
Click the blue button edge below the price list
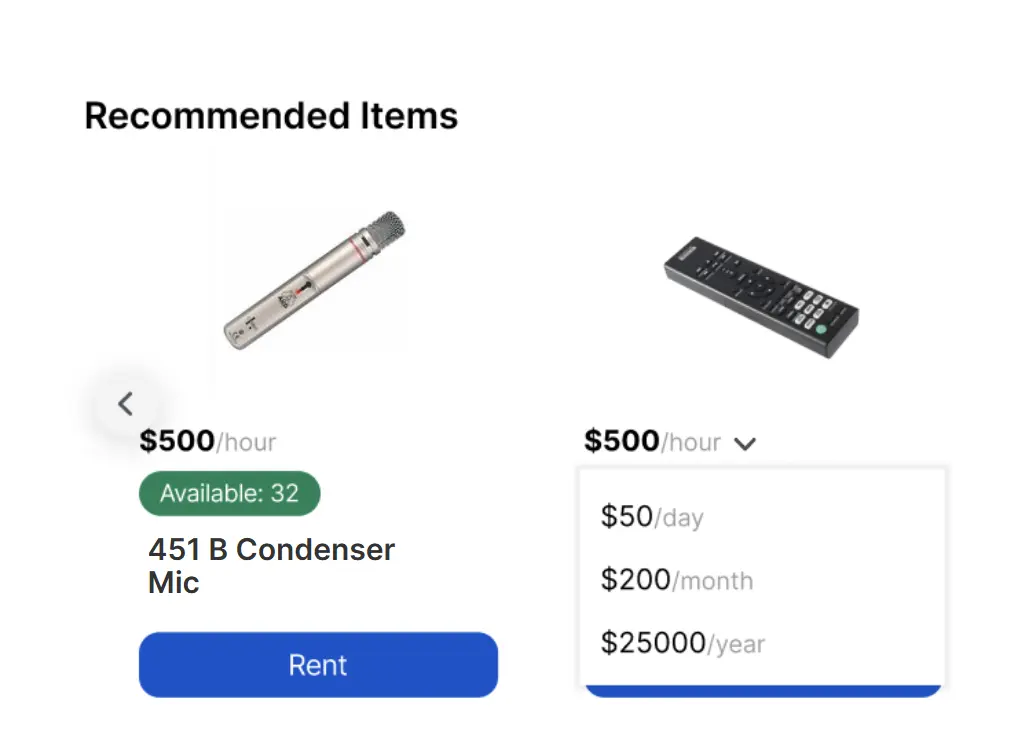(x=762, y=691)
